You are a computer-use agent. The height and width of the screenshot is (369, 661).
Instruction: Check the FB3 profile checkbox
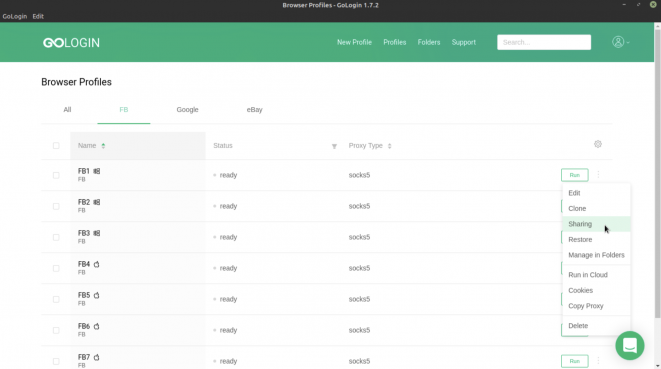56,237
